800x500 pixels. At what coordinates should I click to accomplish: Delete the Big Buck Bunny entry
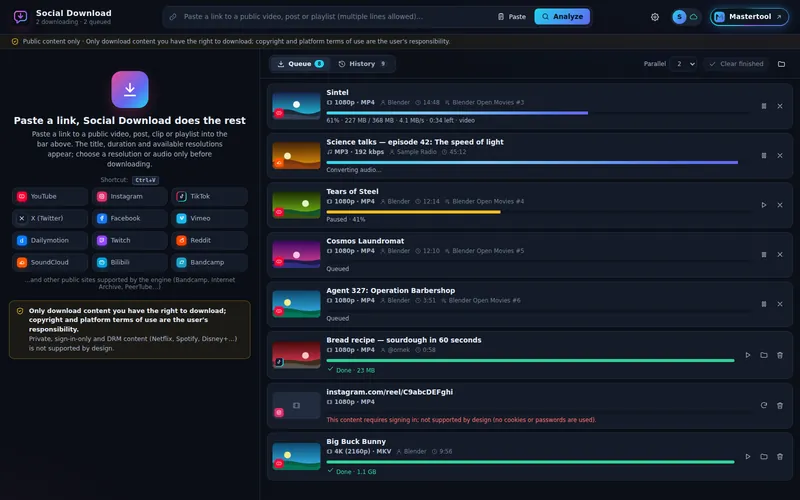(x=780, y=457)
